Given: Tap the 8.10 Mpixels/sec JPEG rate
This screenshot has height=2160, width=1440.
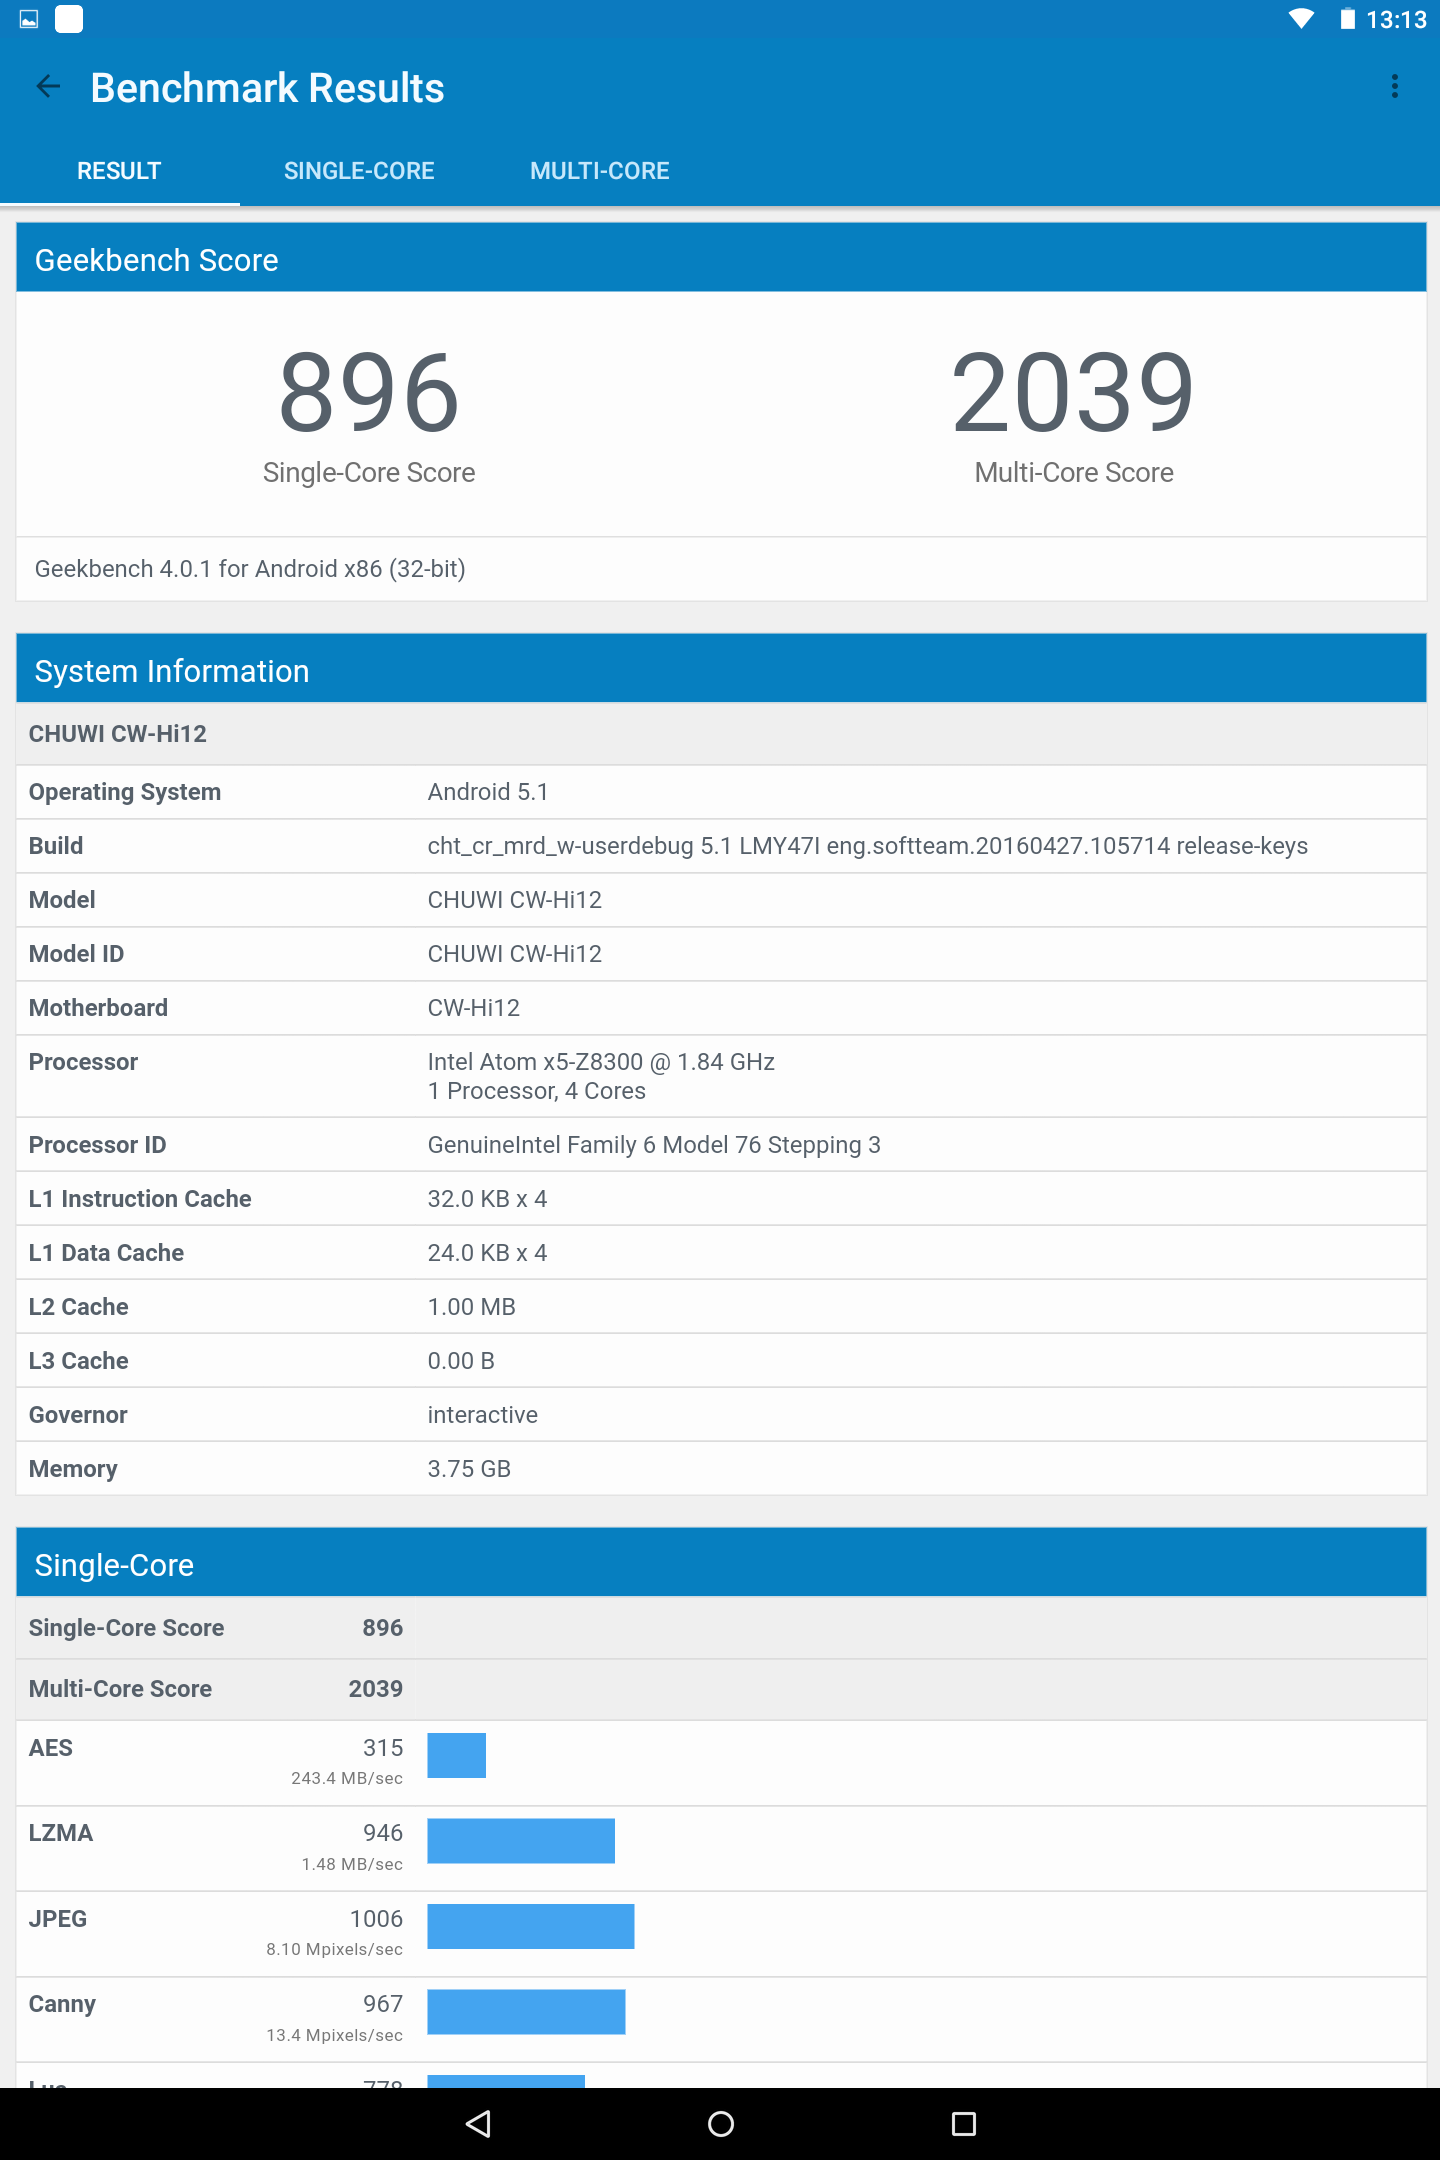Looking at the screenshot, I should click(334, 1949).
